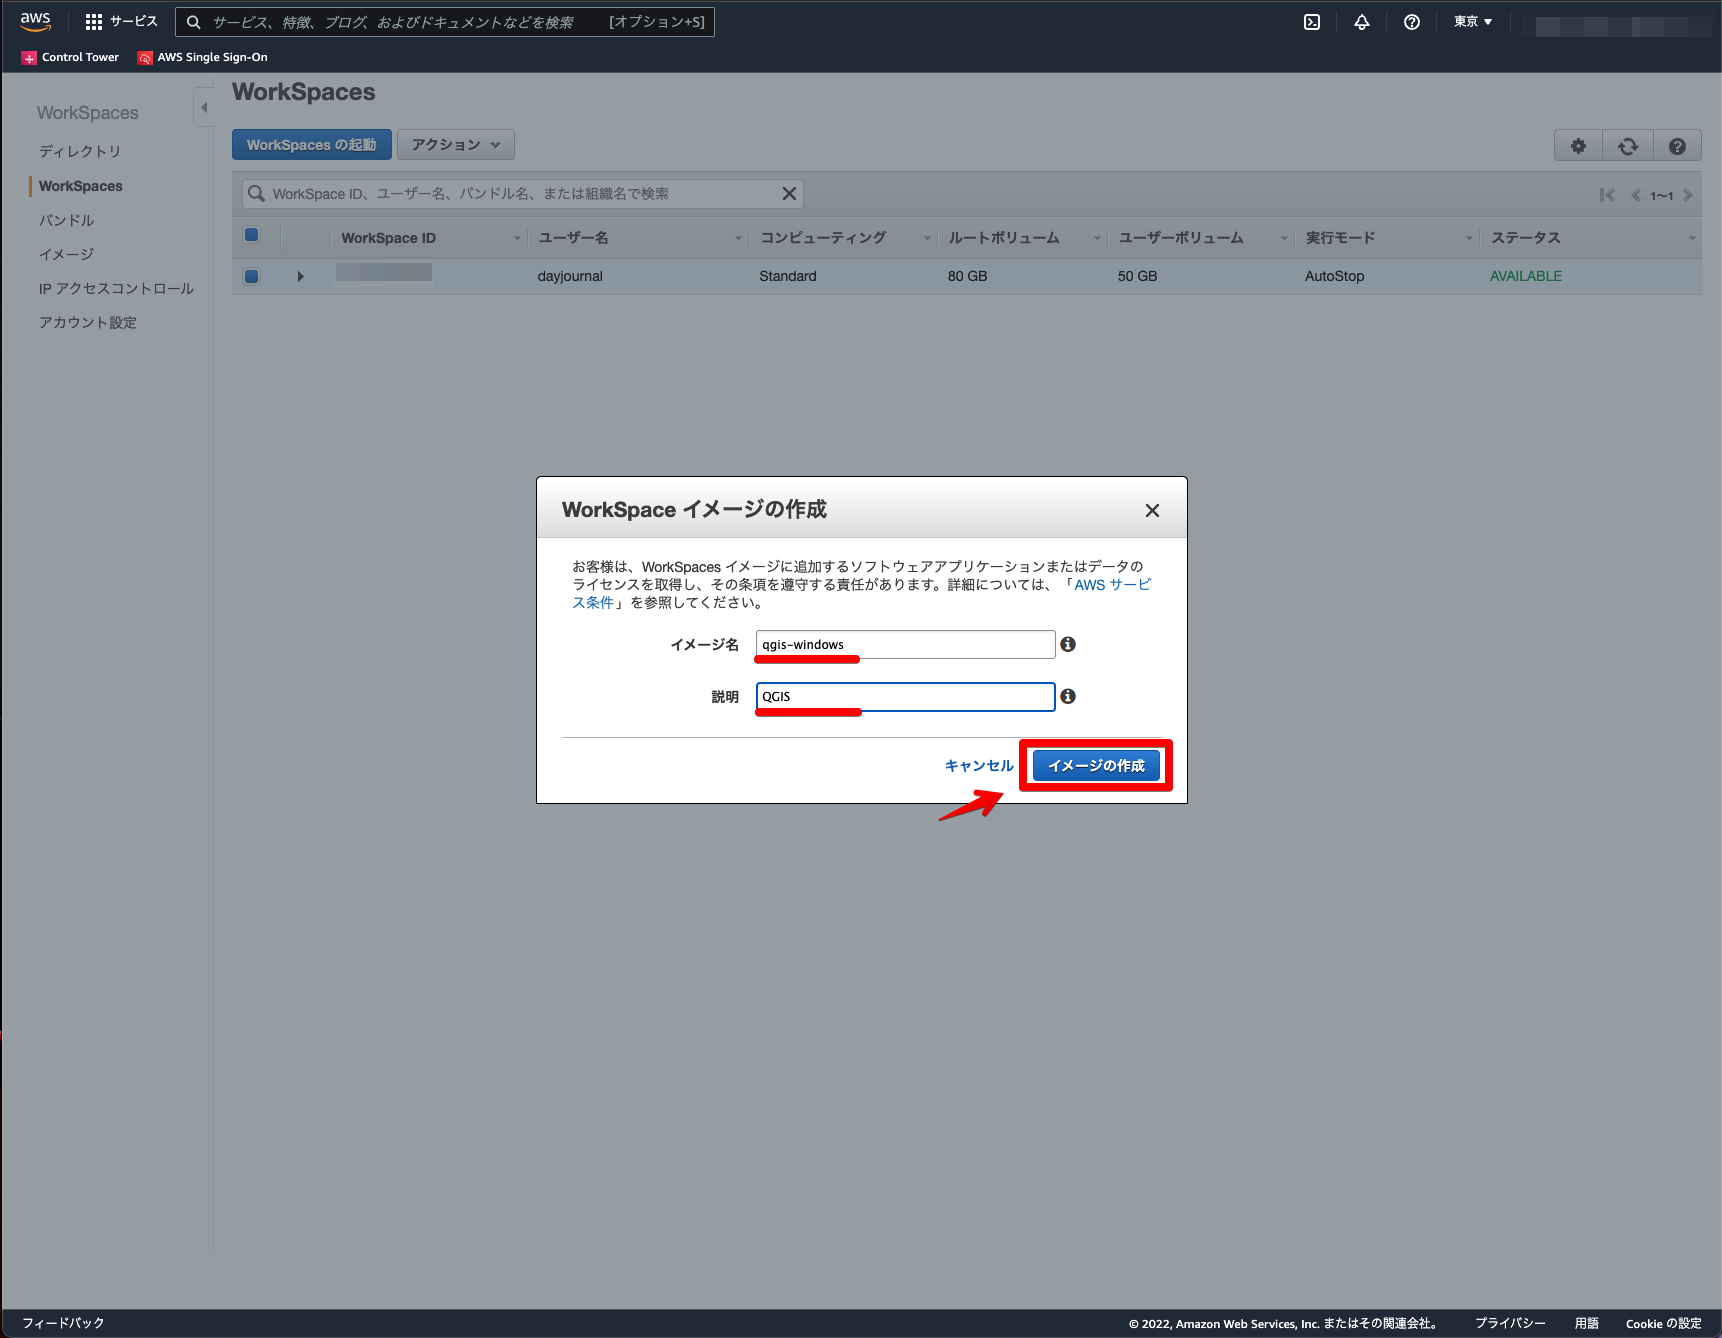This screenshot has height=1338, width=1722.
Task: Toggle the dayjournal row checkbox
Action: pyautogui.click(x=252, y=277)
